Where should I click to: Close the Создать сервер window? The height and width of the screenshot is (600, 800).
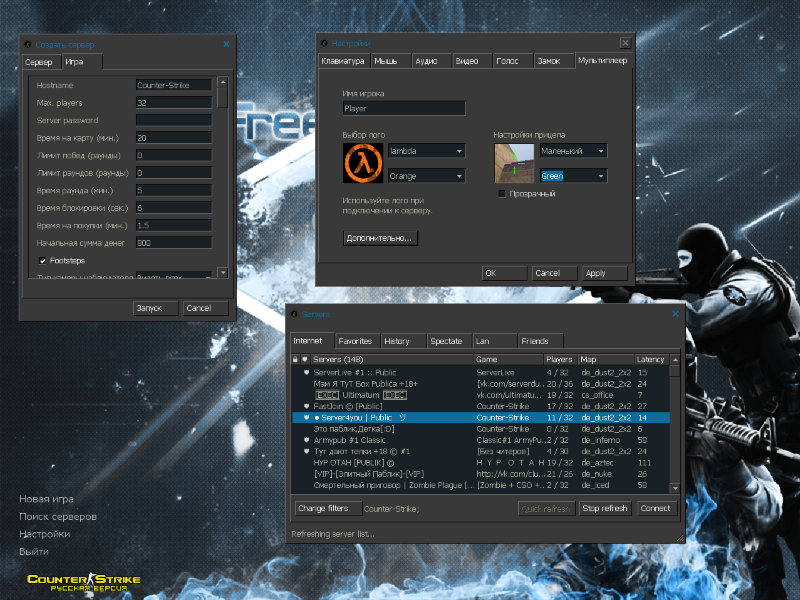click(226, 44)
